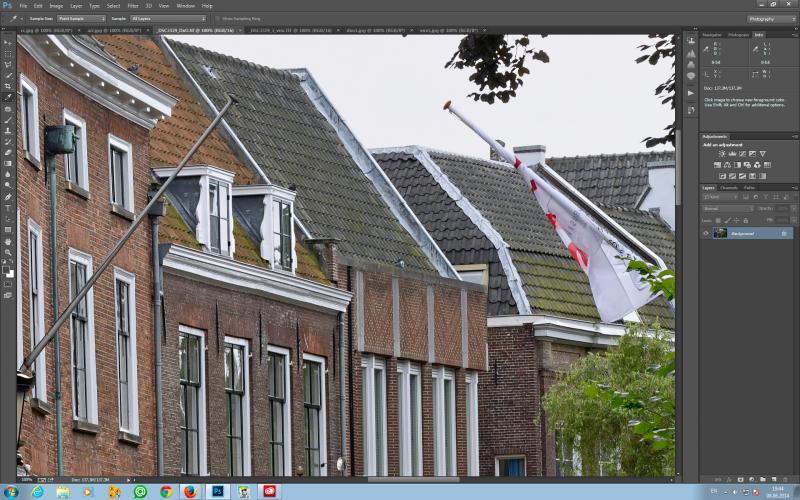The height and width of the screenshot is (500, 800).
Task: Select the History Brush tool
Action: (x=8, y=142)
